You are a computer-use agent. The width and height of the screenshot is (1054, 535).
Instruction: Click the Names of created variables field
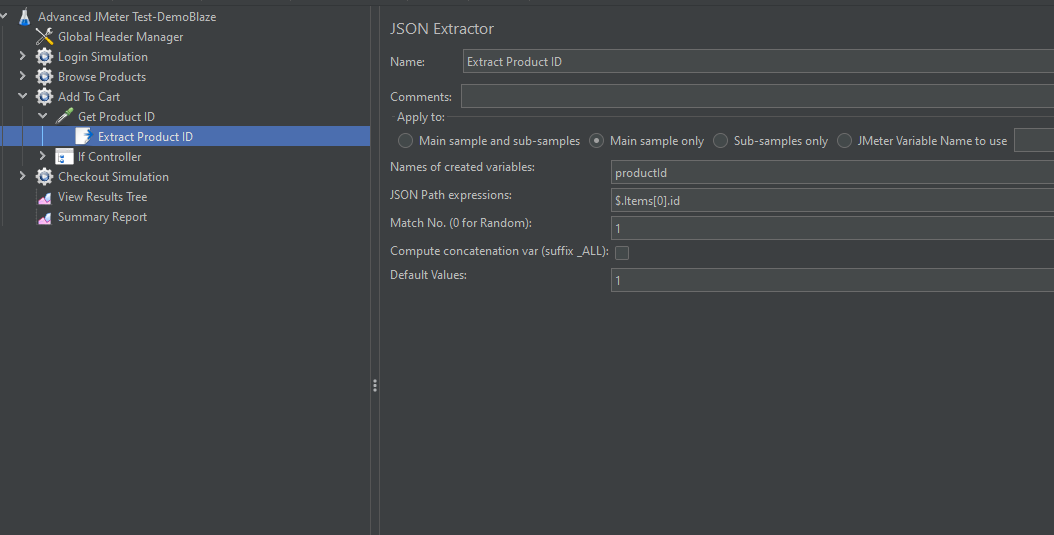(x=832, y=173)
